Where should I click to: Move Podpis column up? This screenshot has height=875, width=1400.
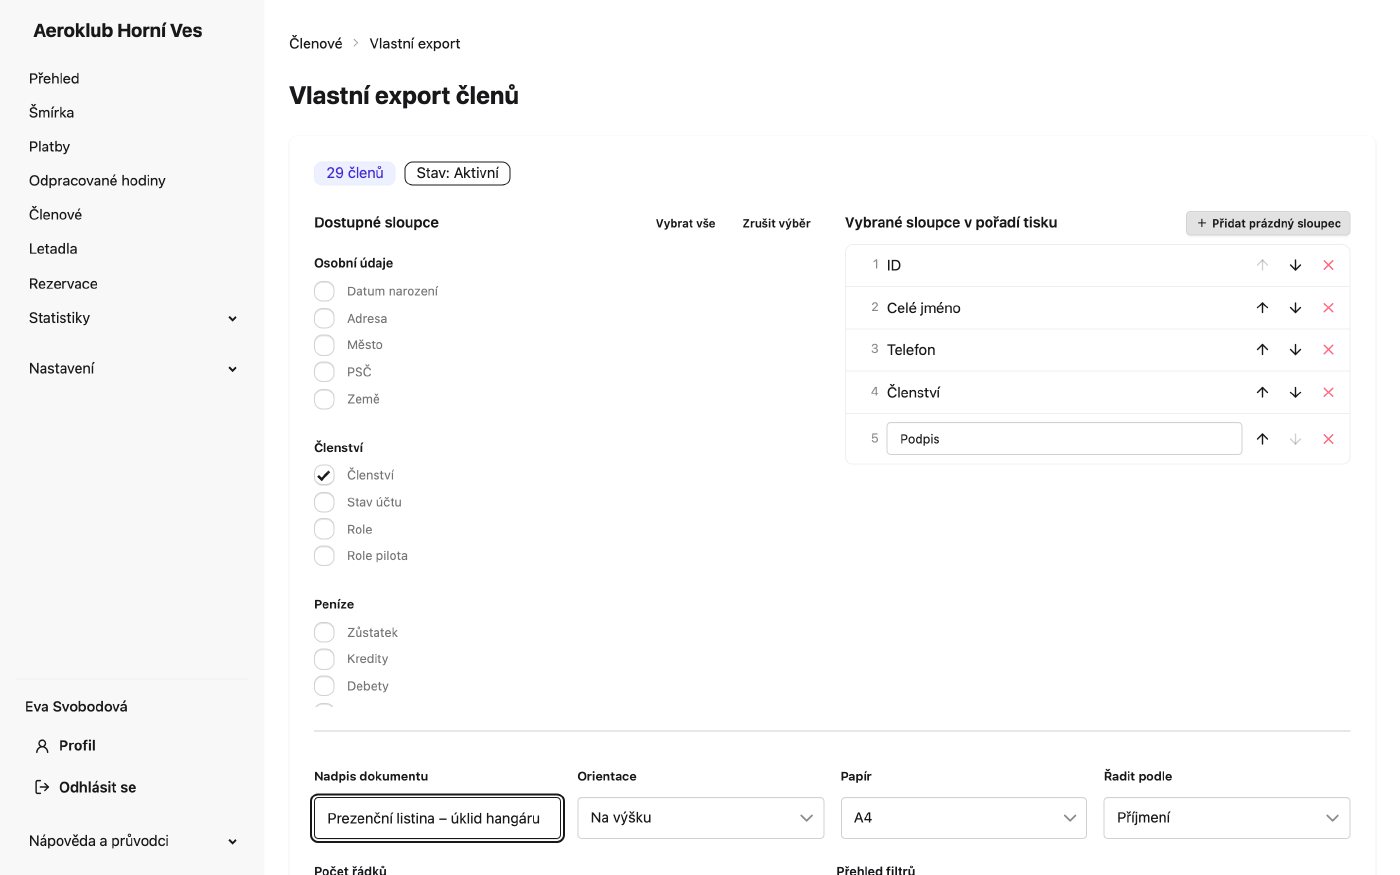point(1262,439)
